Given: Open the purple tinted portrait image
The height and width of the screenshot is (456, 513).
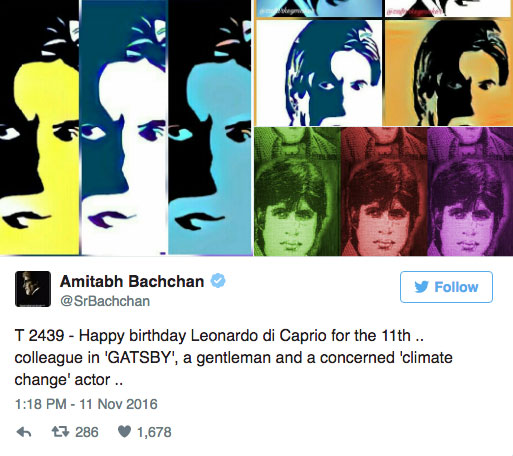Looking at the screenshot, I should 470,191.
